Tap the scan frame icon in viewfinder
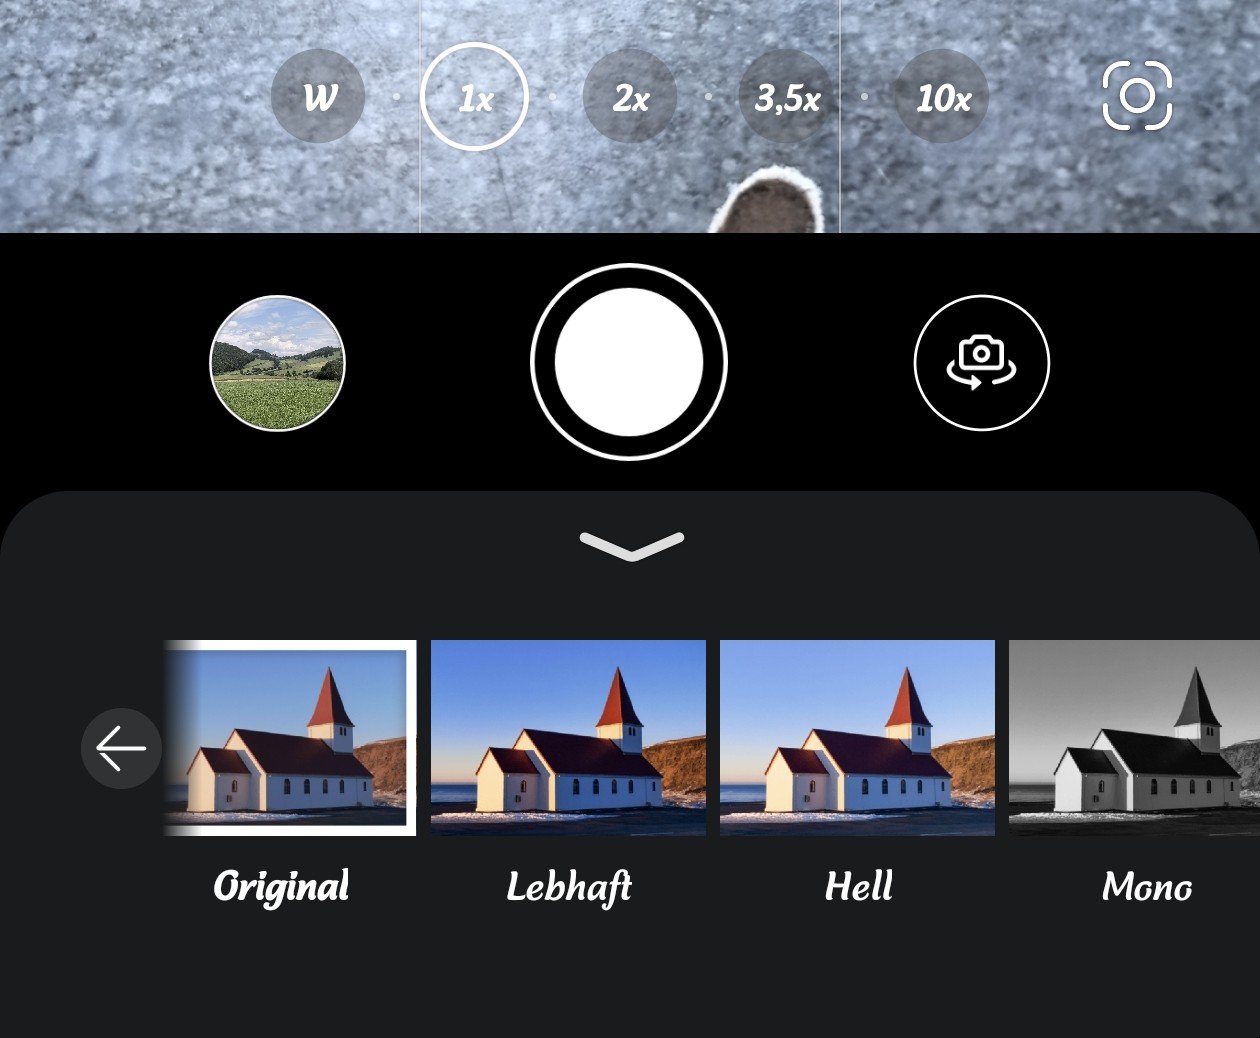The width and height of the screenshot is (1260, 1038). 1137,96
